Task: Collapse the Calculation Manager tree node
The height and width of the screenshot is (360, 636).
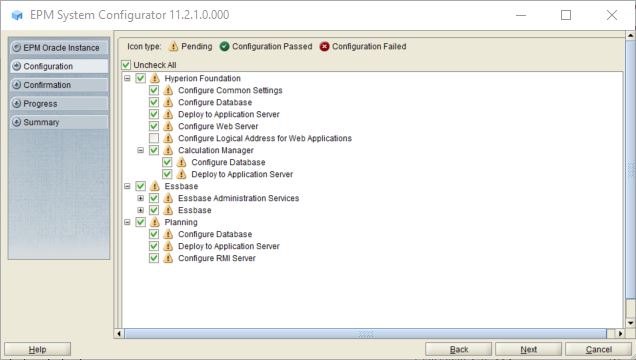Action: (x=140, y=150)
